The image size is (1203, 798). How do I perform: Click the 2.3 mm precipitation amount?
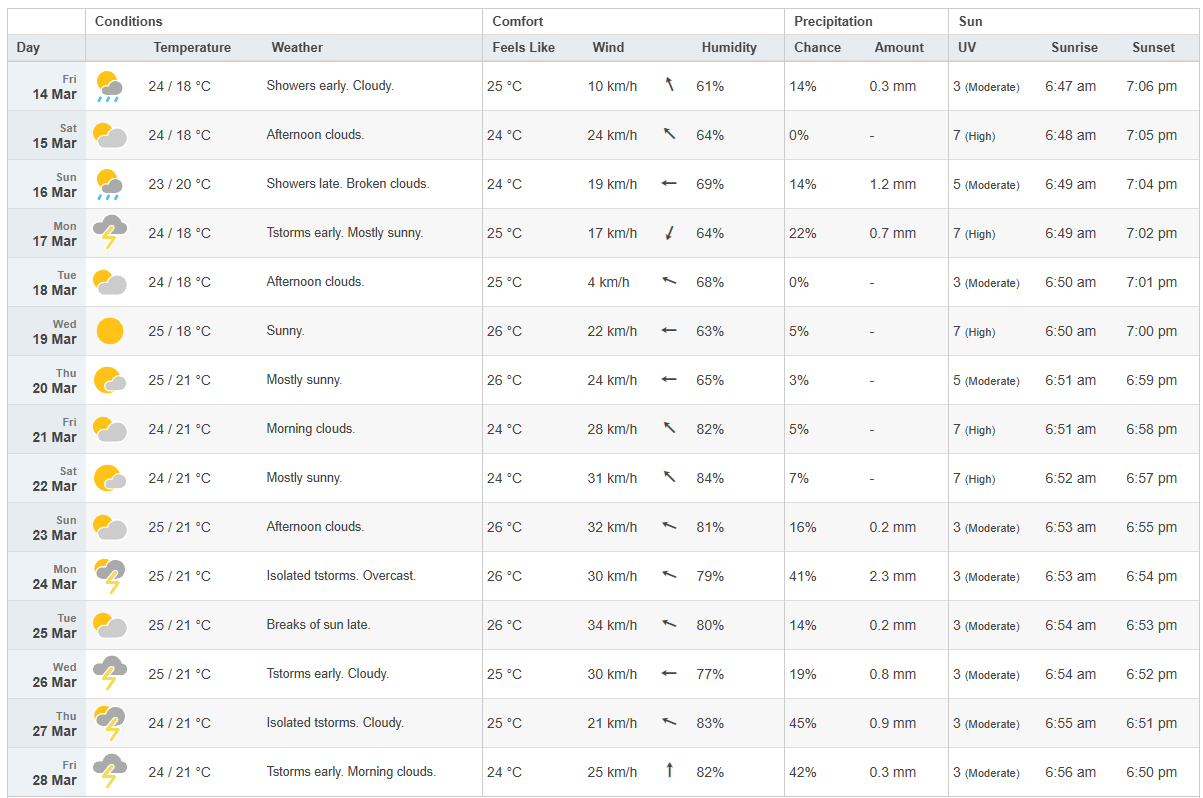click(x=893, y=576)
